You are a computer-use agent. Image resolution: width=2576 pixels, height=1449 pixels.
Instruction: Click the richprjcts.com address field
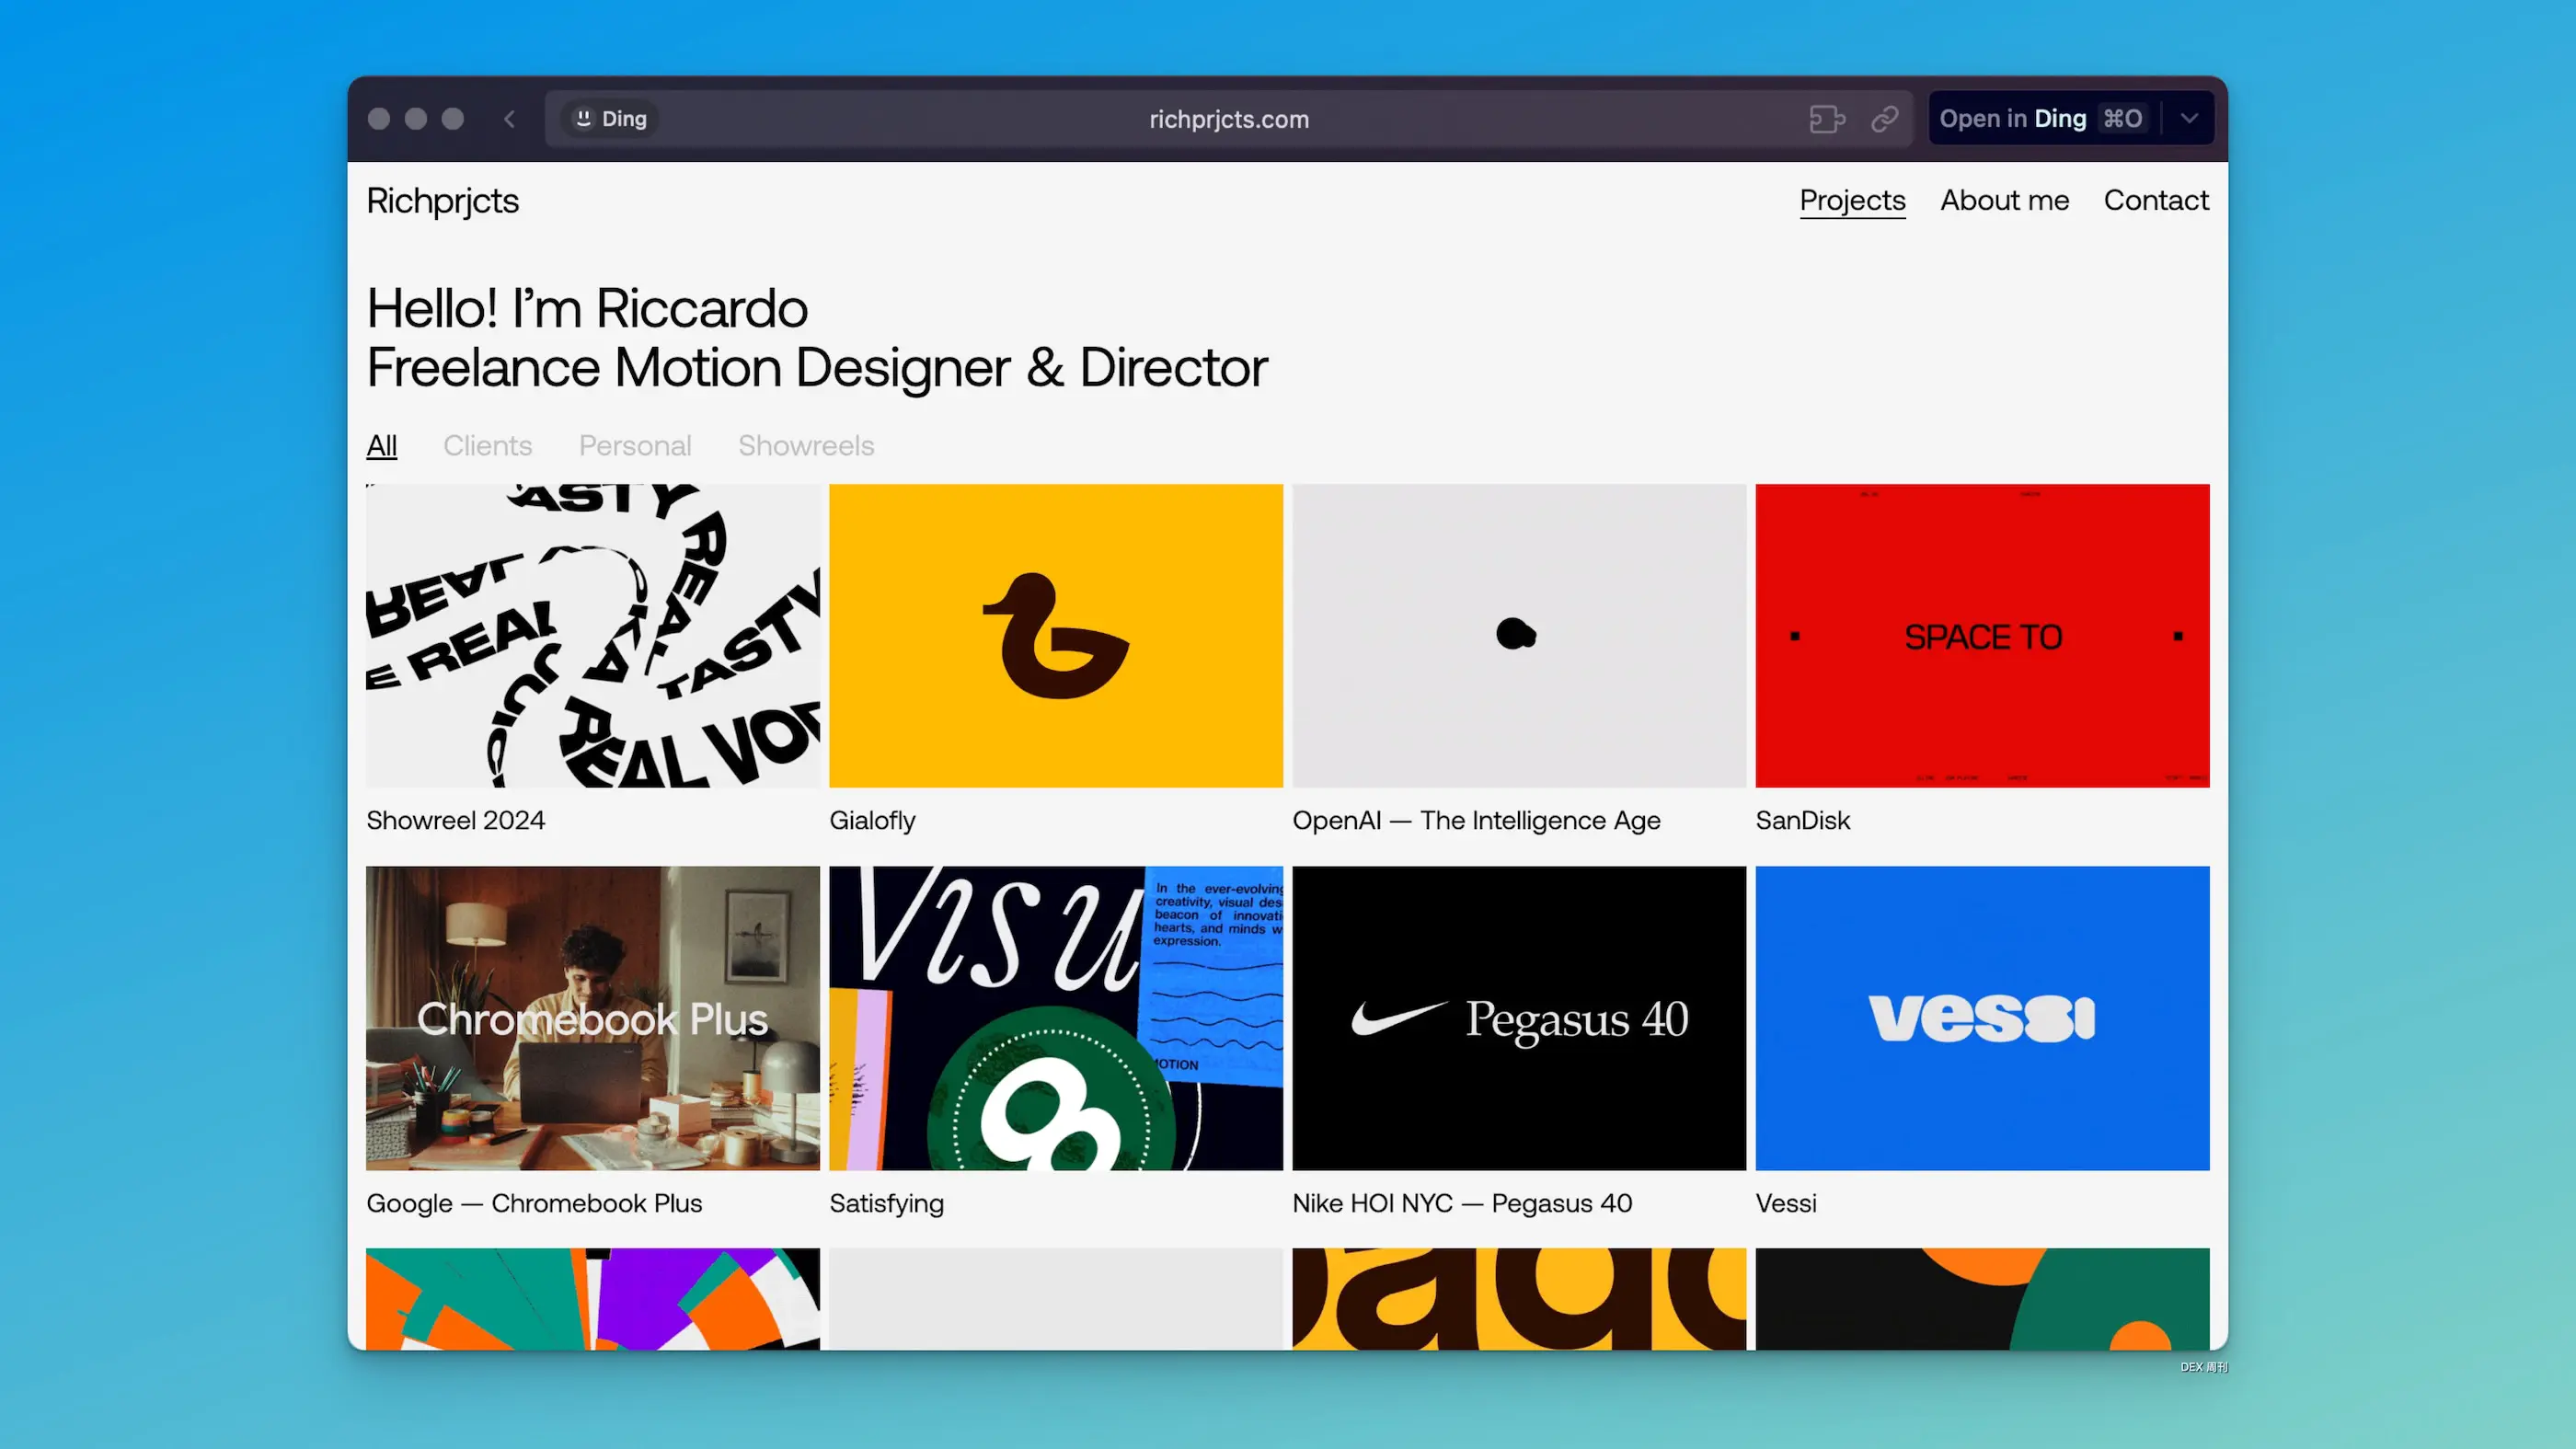(x=1228, y=119)
